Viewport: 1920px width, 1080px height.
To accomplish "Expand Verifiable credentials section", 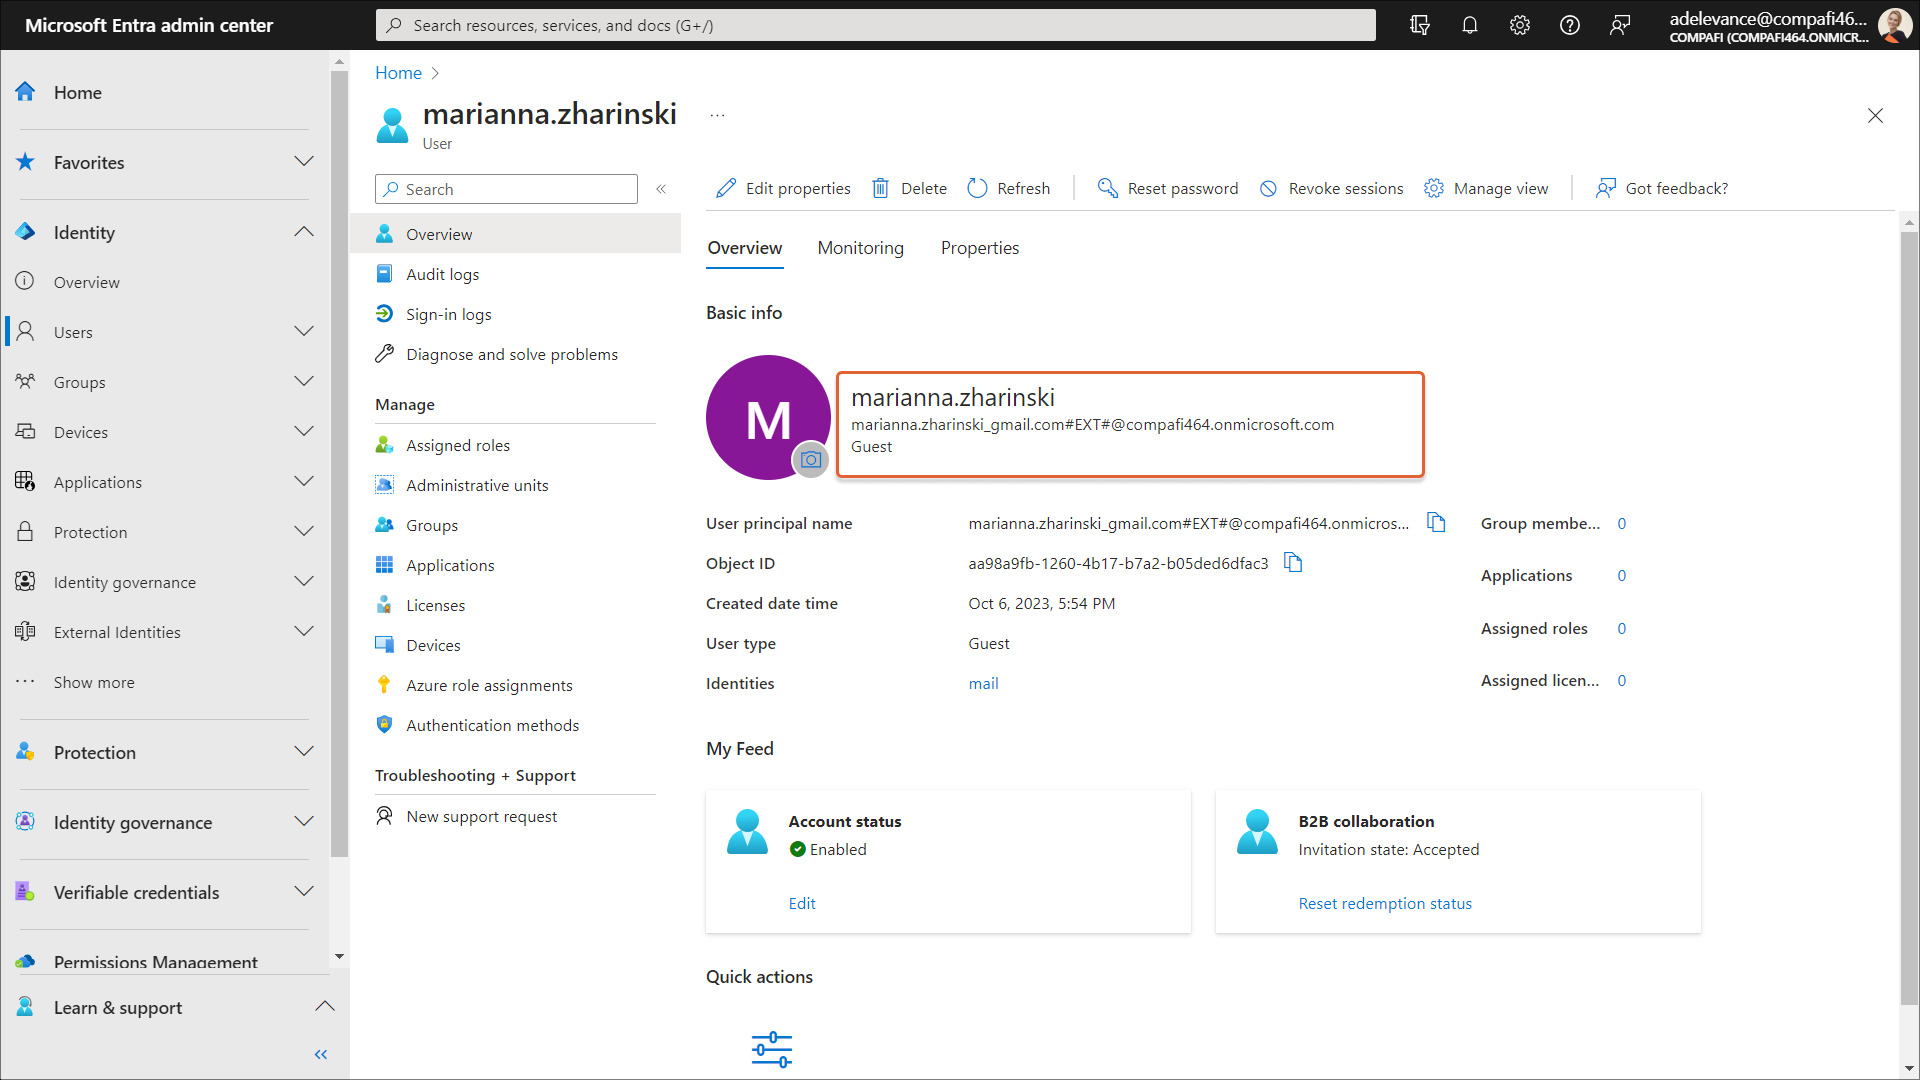I will [x=304, y=892].
